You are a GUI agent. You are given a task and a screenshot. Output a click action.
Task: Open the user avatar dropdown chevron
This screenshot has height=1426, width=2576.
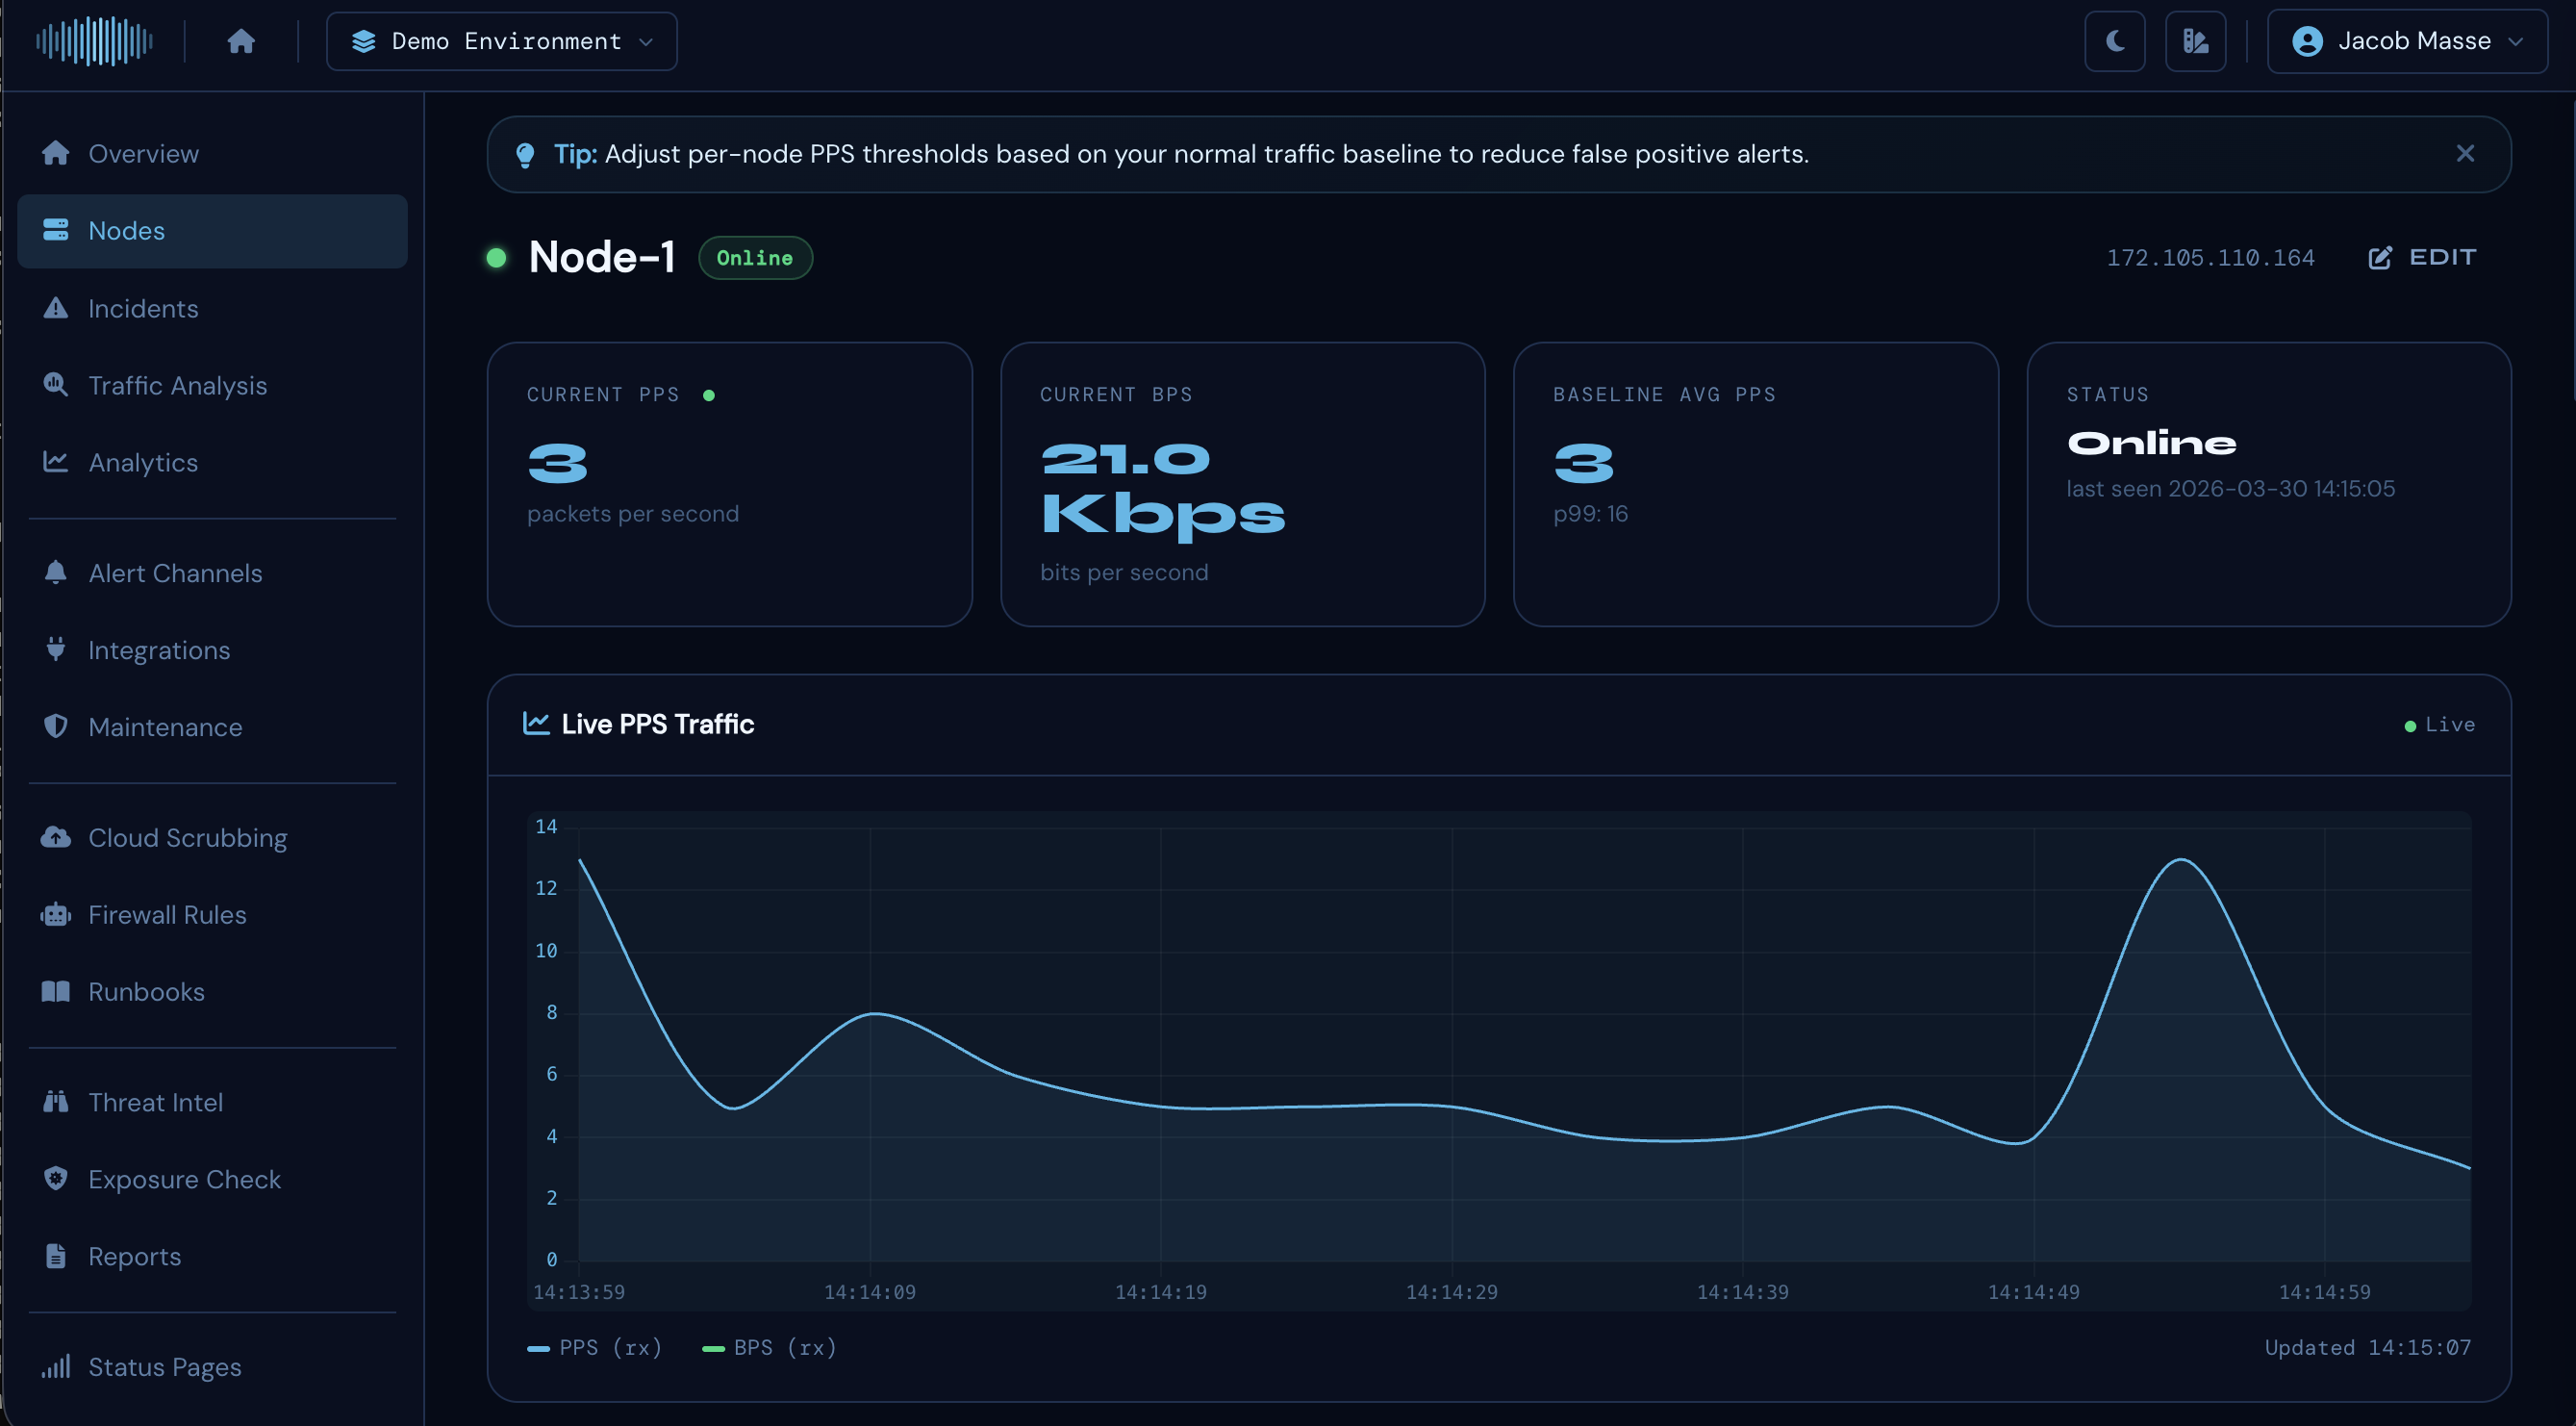2517,41
